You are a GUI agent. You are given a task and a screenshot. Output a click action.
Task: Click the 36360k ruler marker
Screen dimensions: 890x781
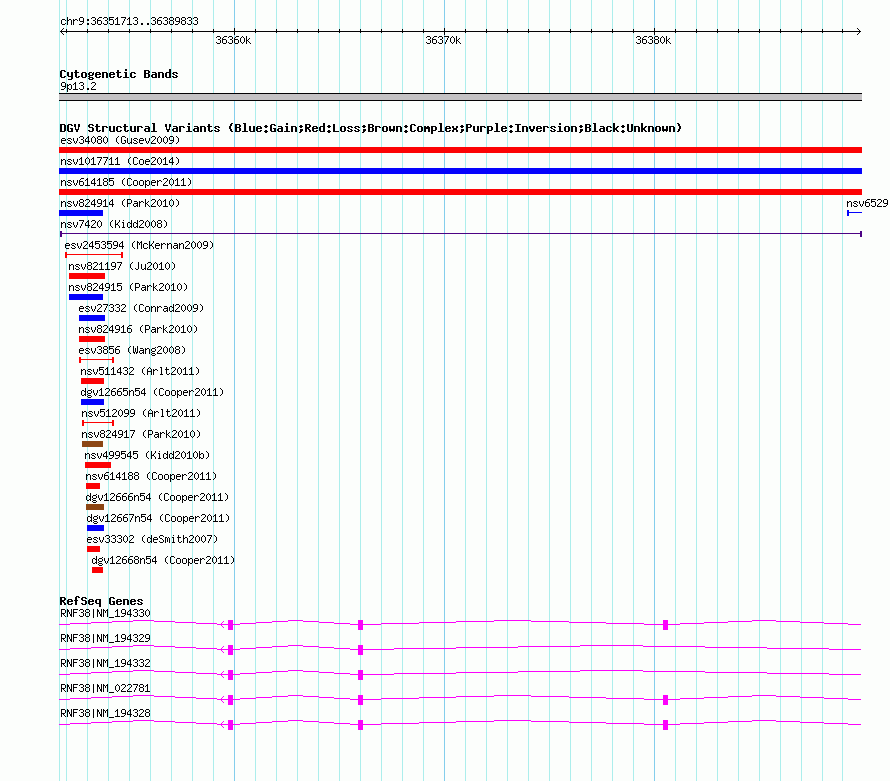[x=233, y=40]
